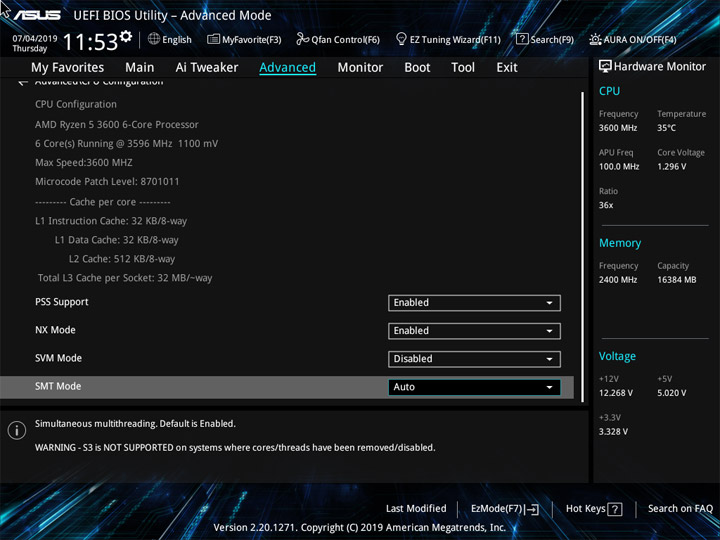Screen dimensions: 720x540
Task: Switch to the Tool tab
Action: (463, 68)
